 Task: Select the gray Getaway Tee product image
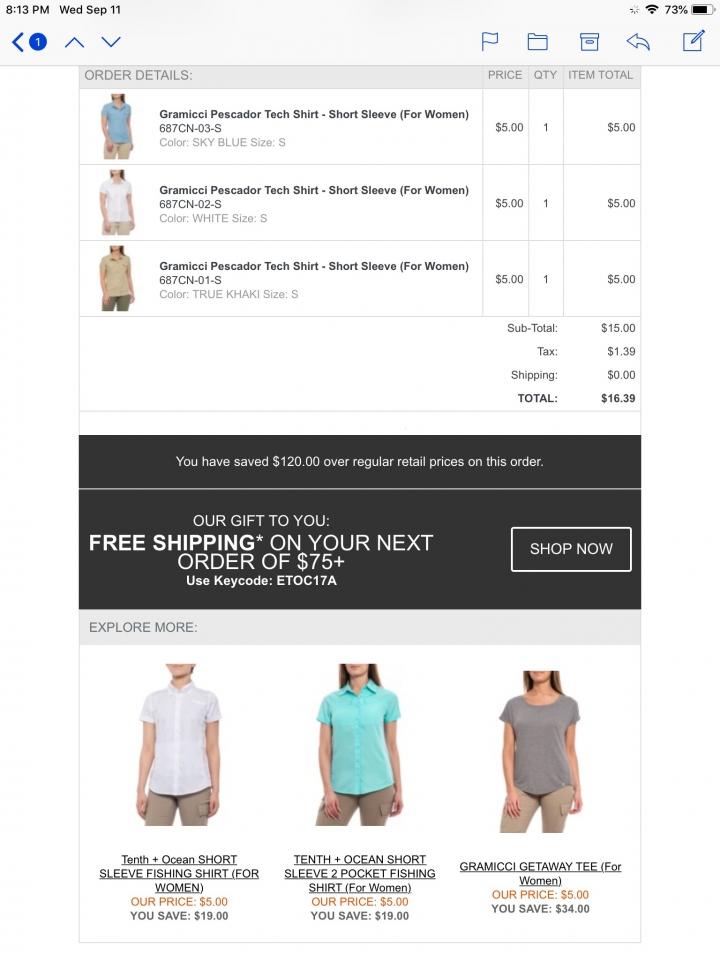540,752
